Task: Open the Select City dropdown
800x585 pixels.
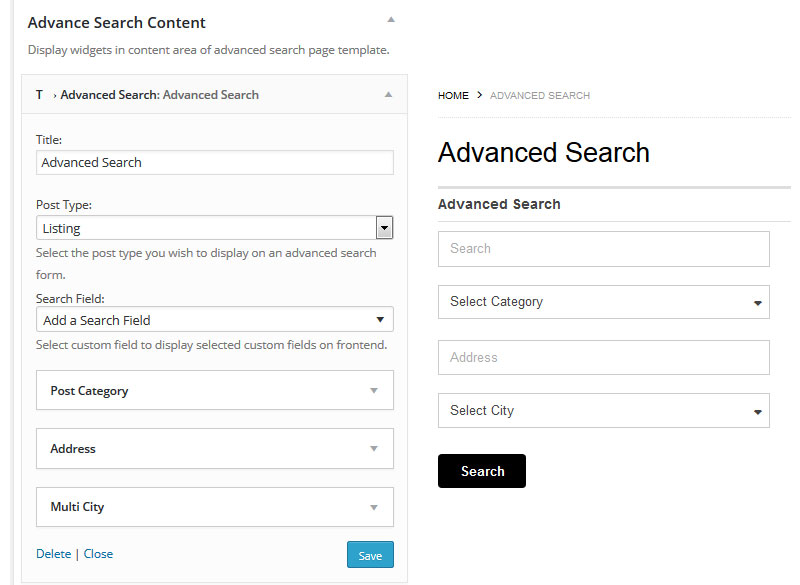Action: [604, 411]
